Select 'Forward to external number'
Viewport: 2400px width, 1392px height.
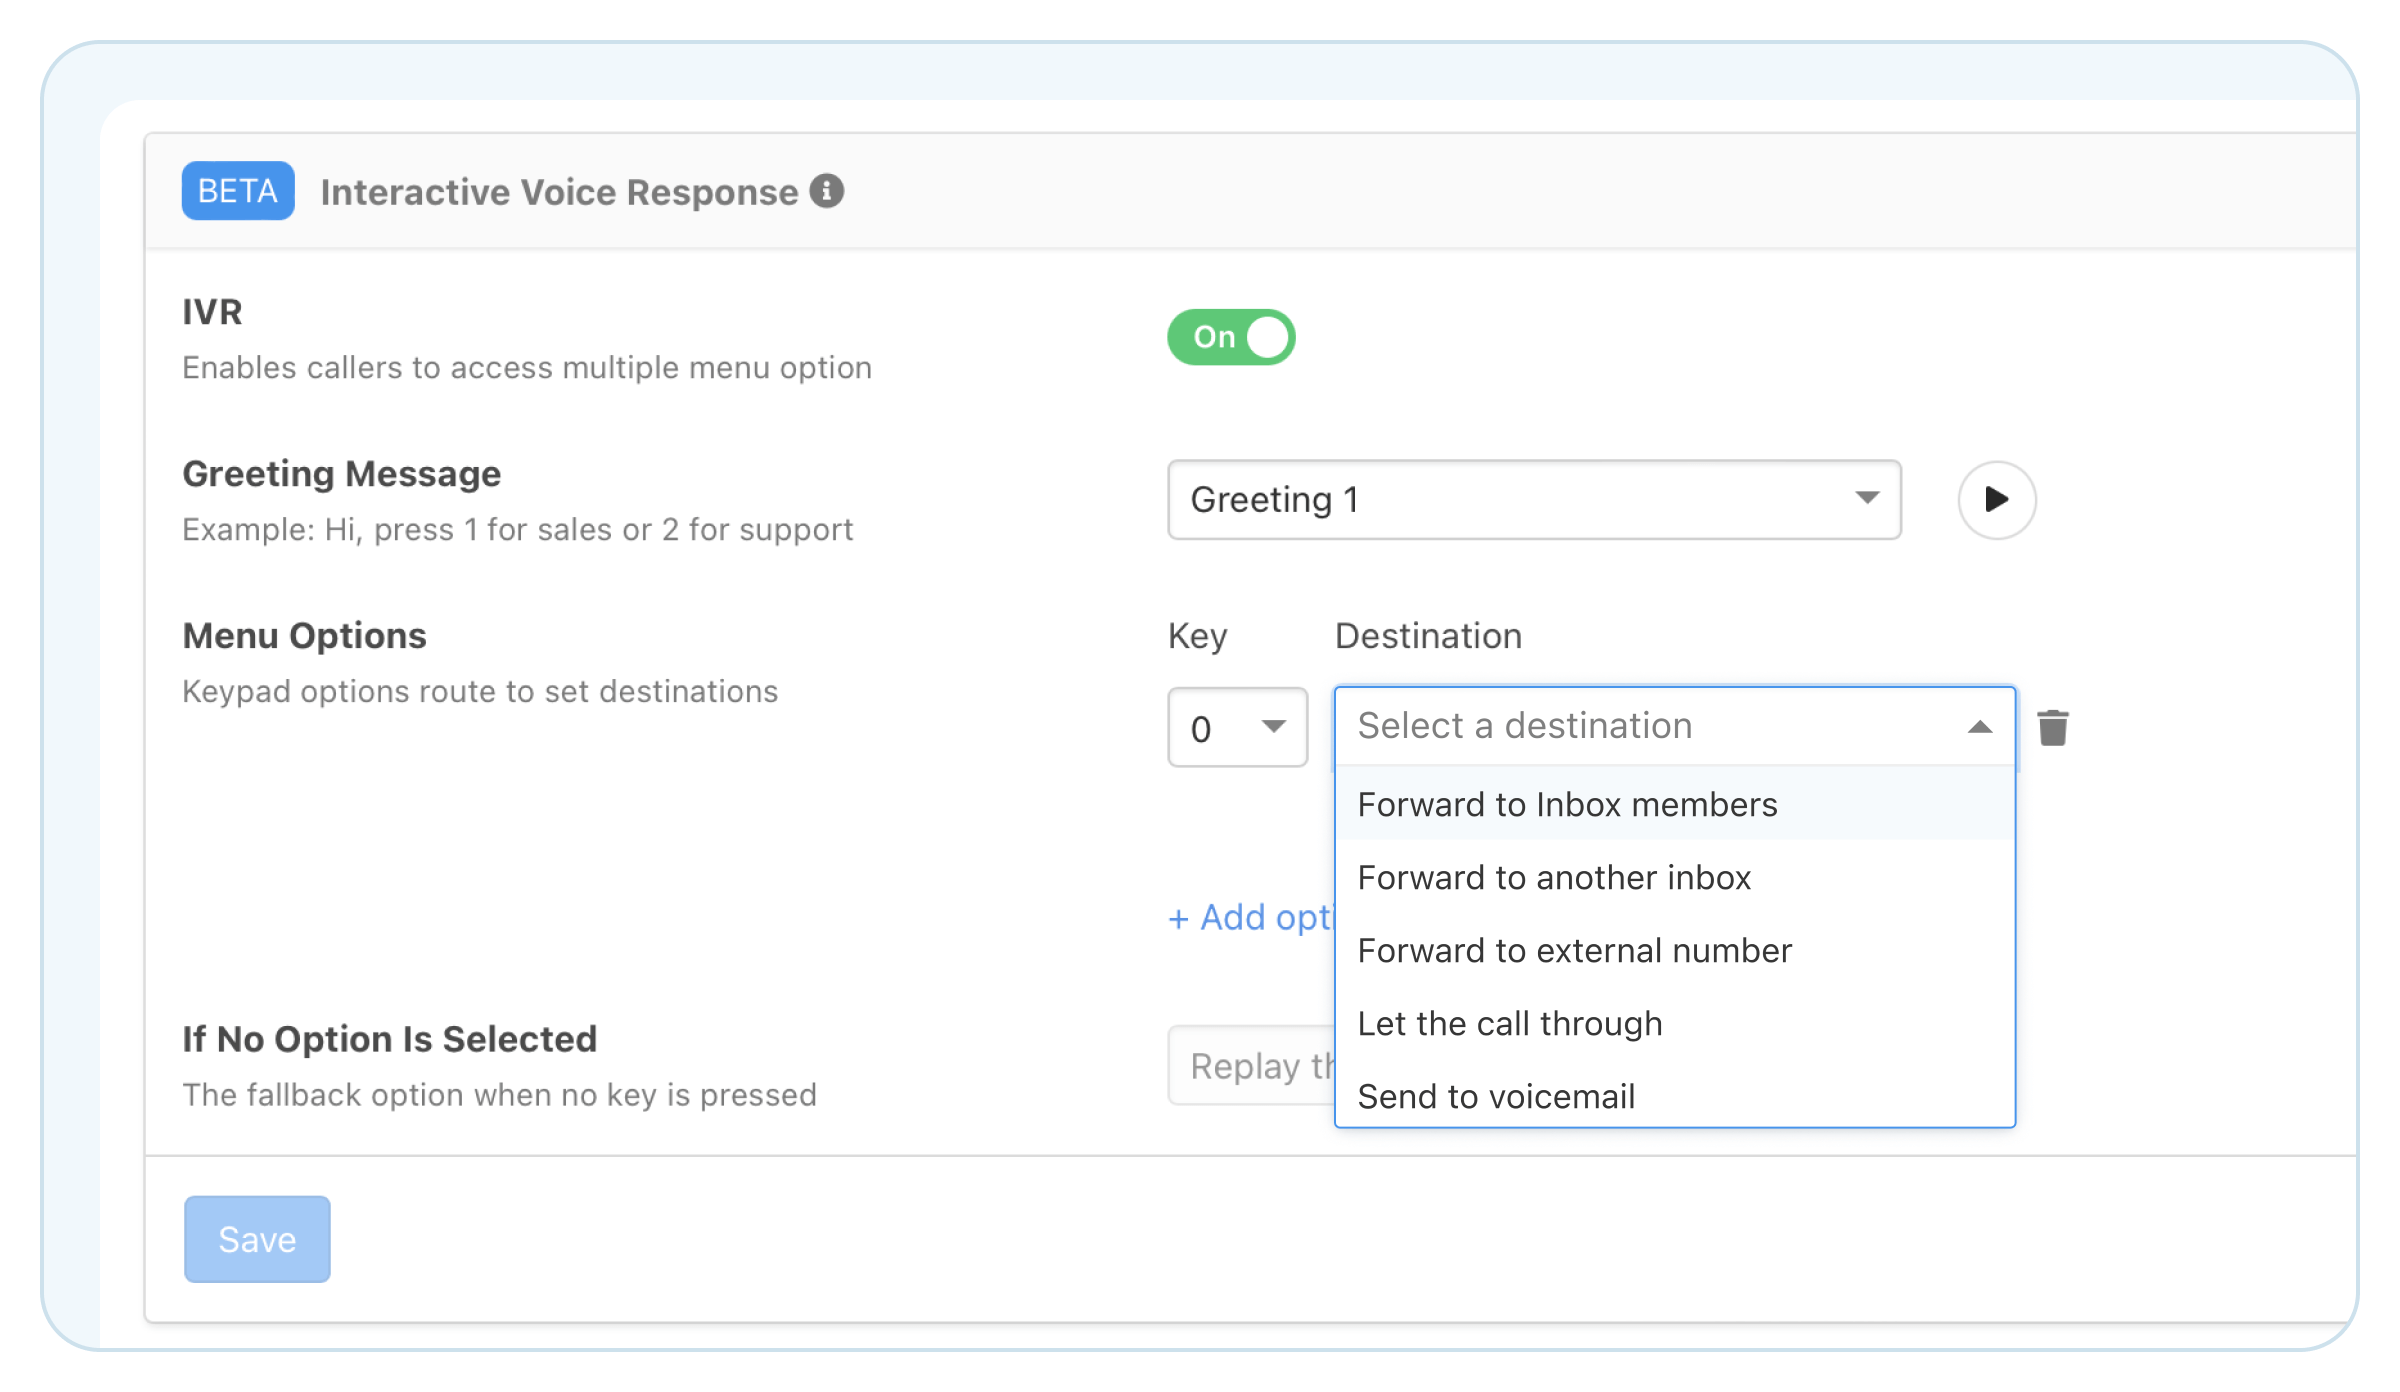pyautogui.click(x=1575, y=951)
